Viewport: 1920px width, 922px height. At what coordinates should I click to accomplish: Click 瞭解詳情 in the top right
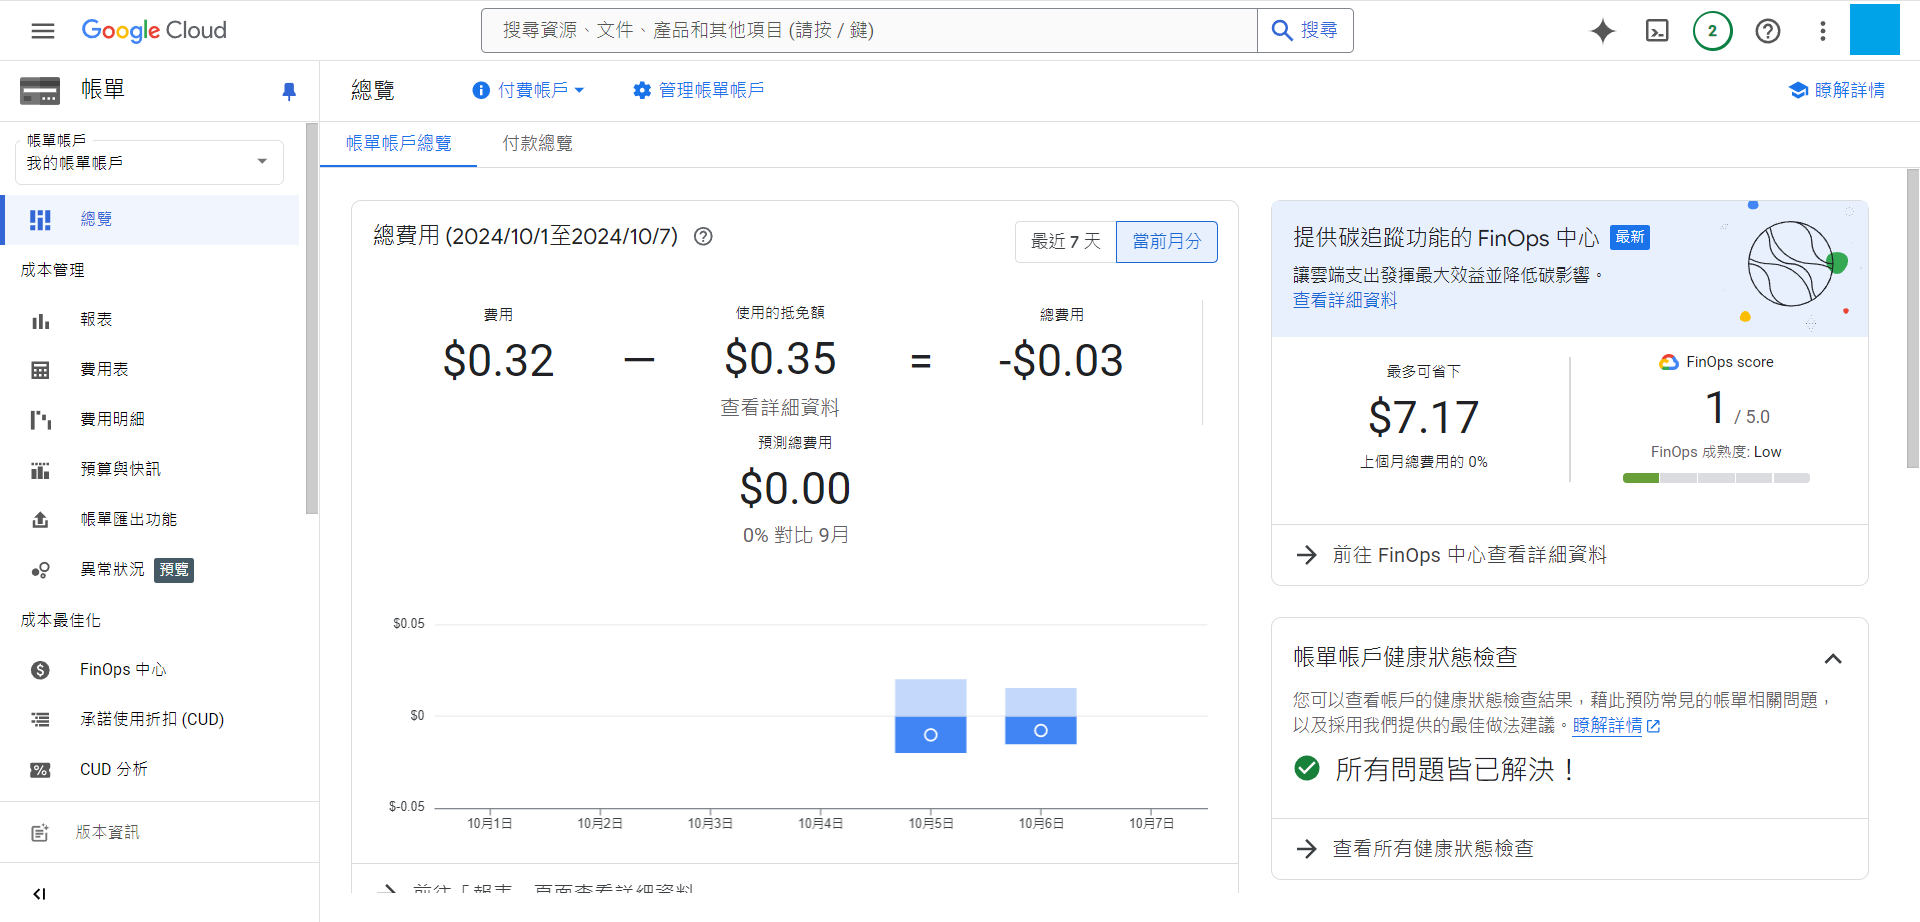[1837, 91]
